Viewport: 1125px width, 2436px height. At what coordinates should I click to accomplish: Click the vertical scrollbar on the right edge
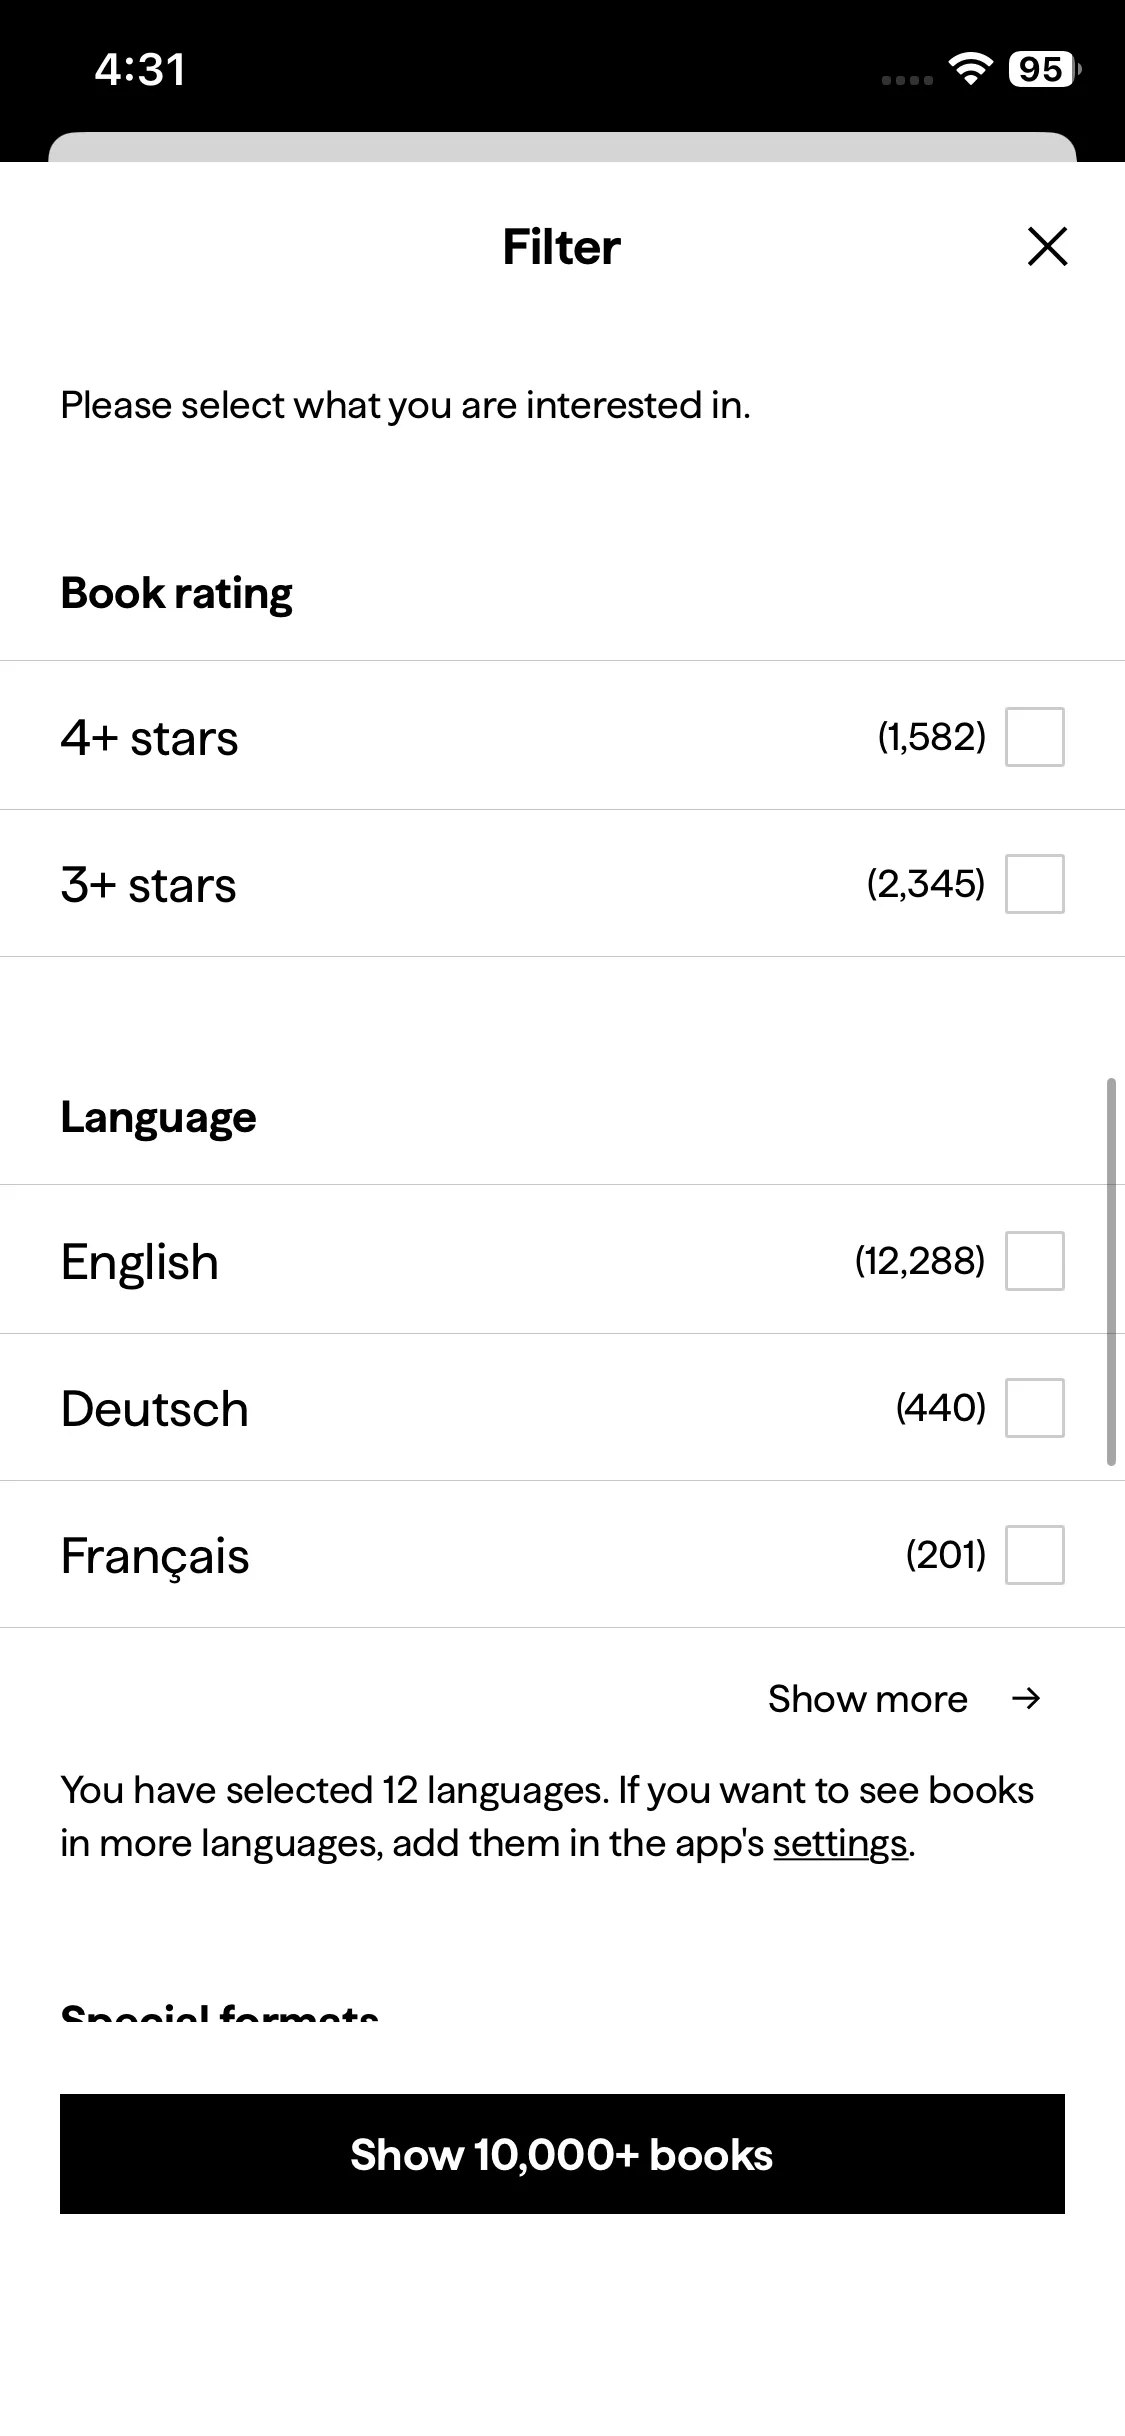click(x=1110, y=1272)
